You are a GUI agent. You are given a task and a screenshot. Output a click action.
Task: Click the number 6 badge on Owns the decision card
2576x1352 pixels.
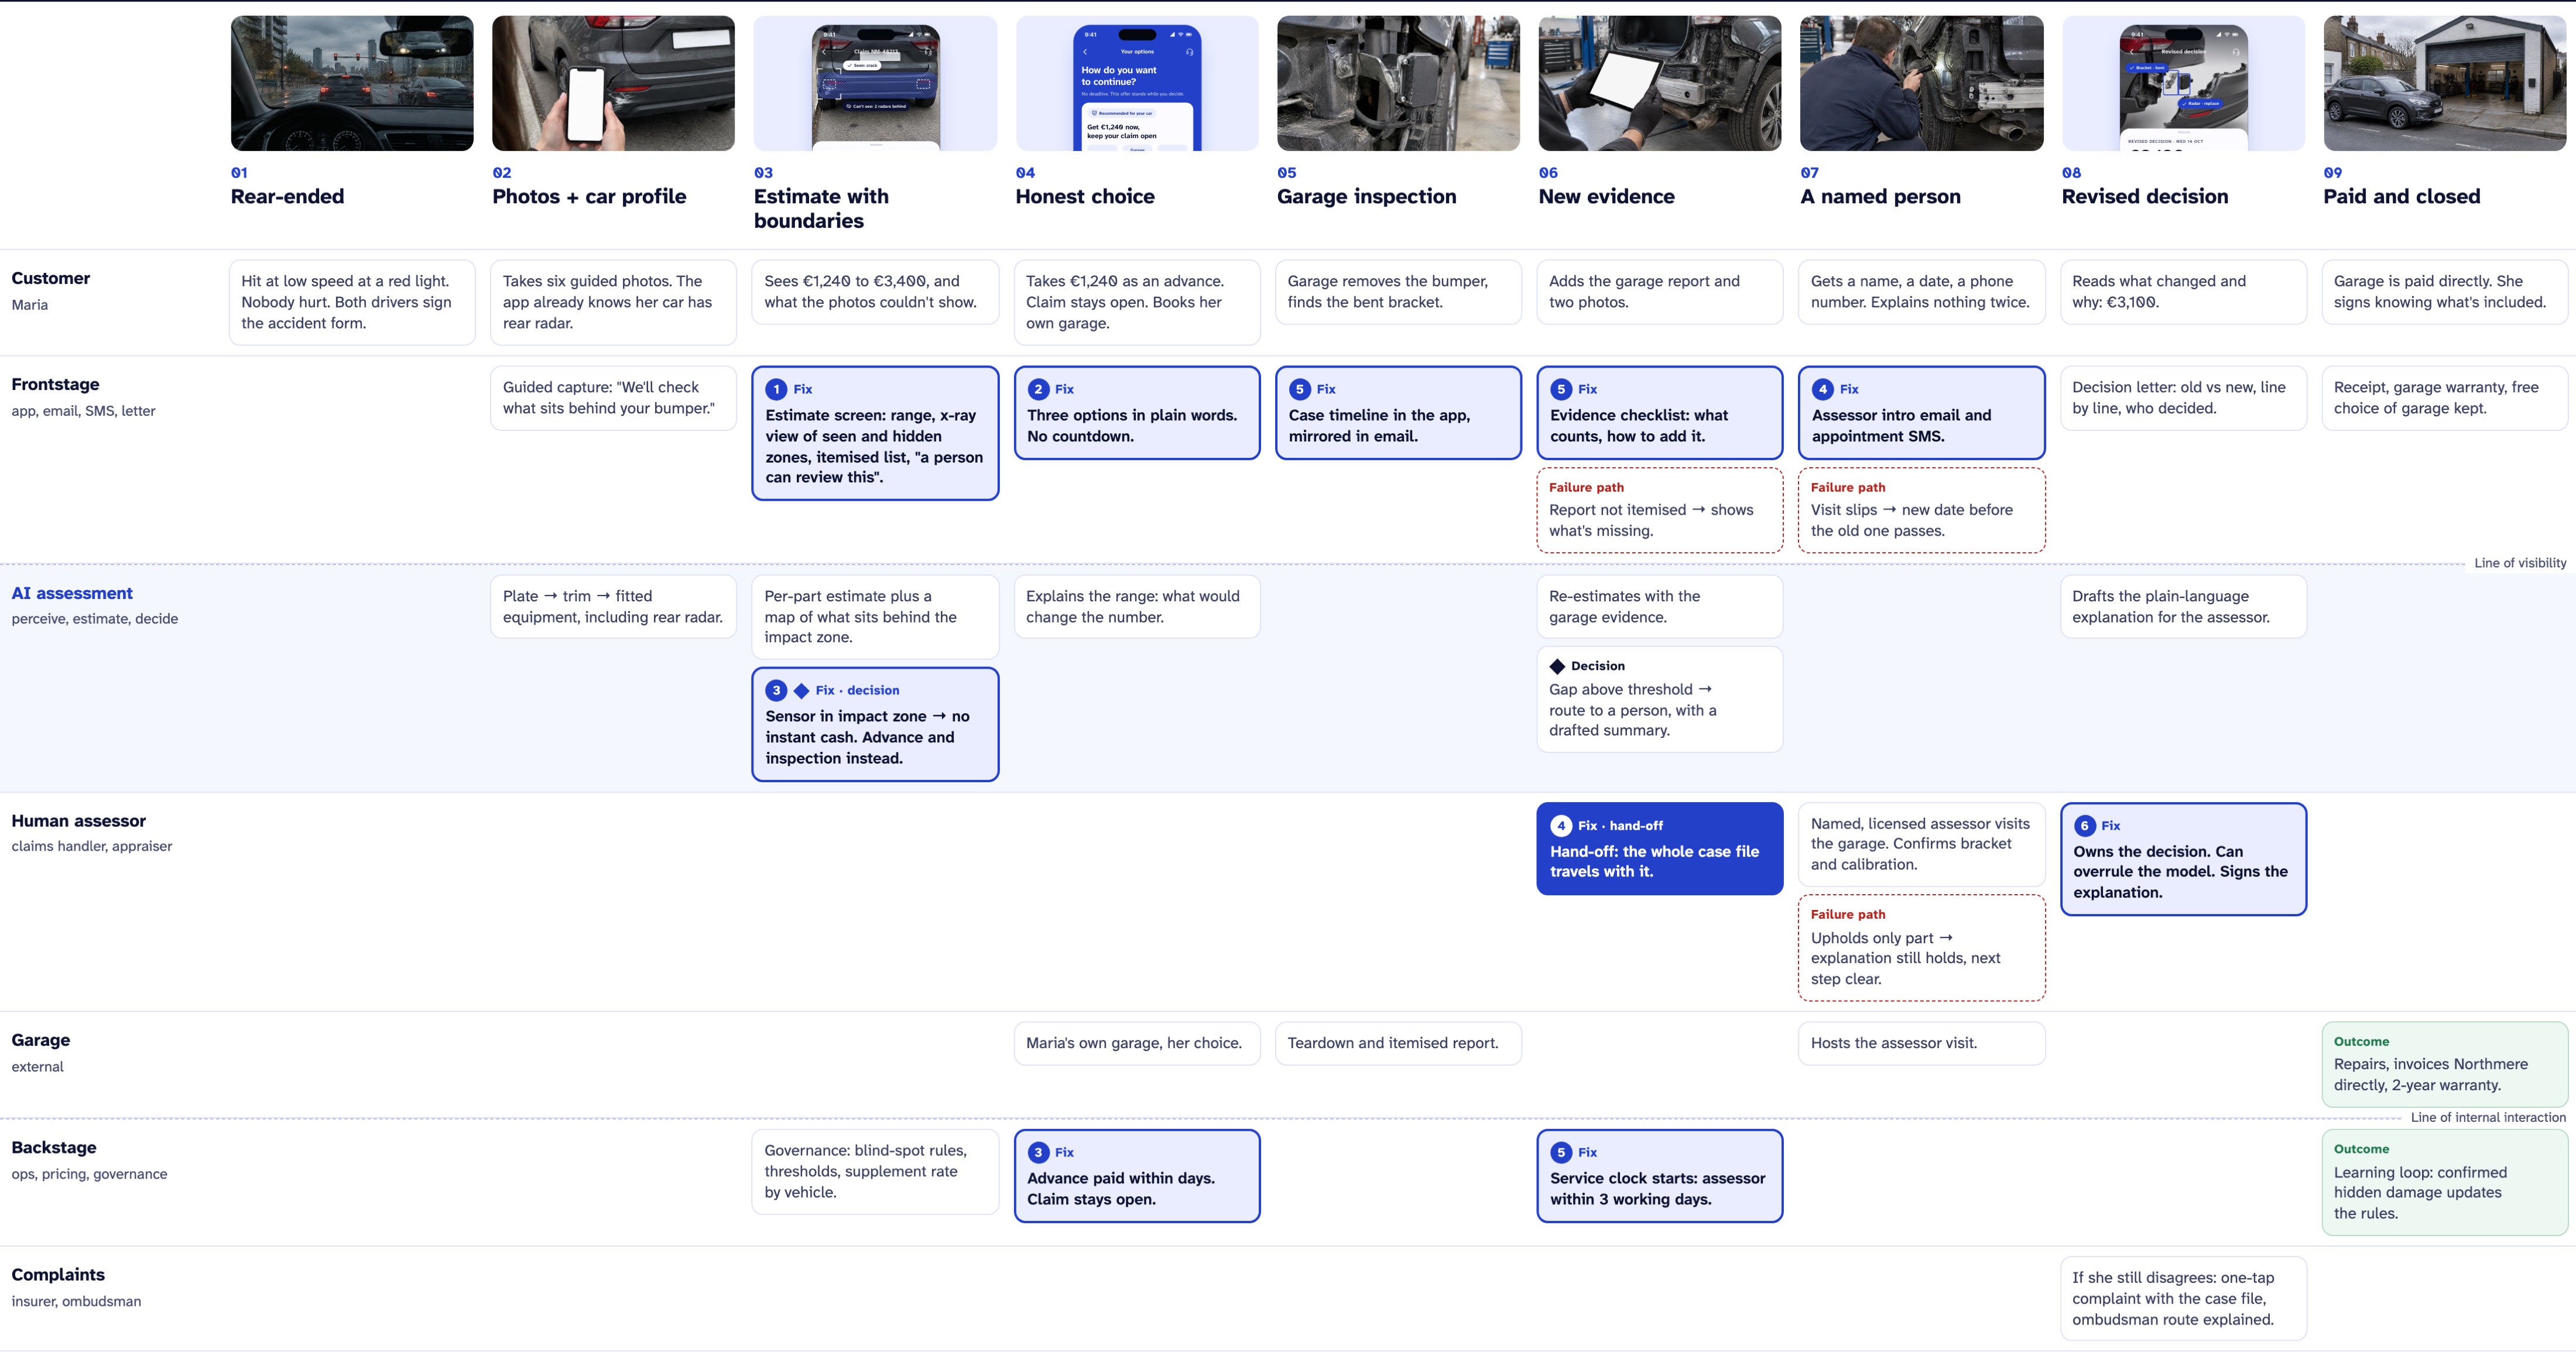point(2085,825)
